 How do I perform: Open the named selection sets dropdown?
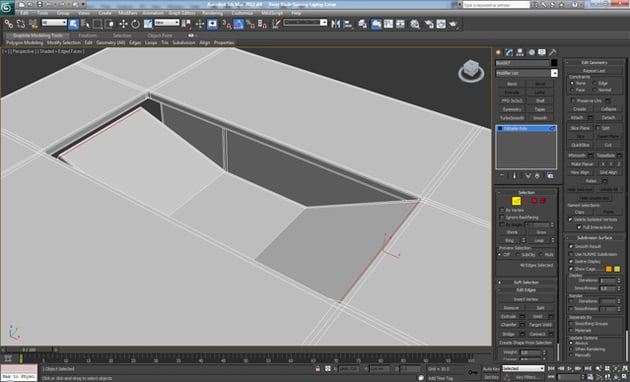pos(305,23)
